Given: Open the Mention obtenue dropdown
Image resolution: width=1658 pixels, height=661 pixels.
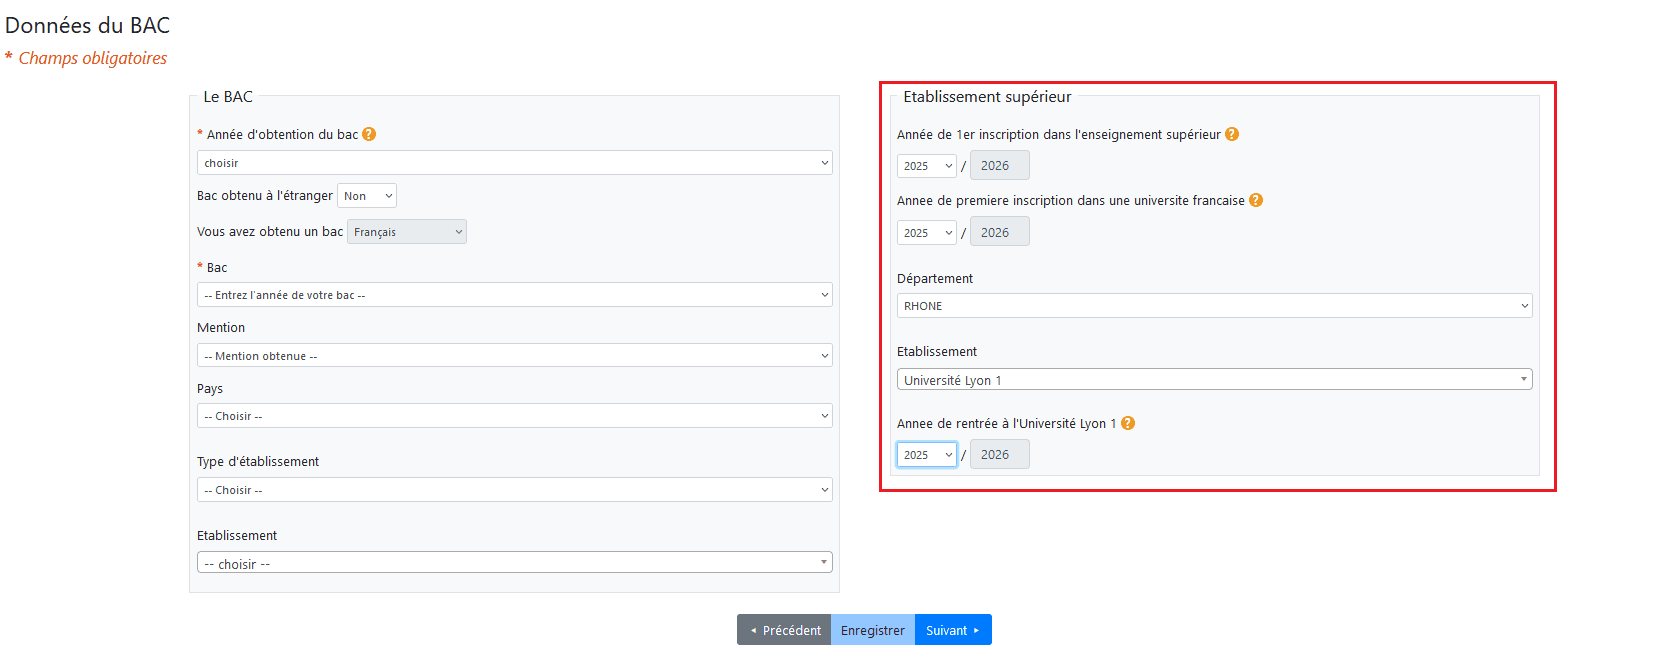Looking at the screenshot, I should (514, 356).
